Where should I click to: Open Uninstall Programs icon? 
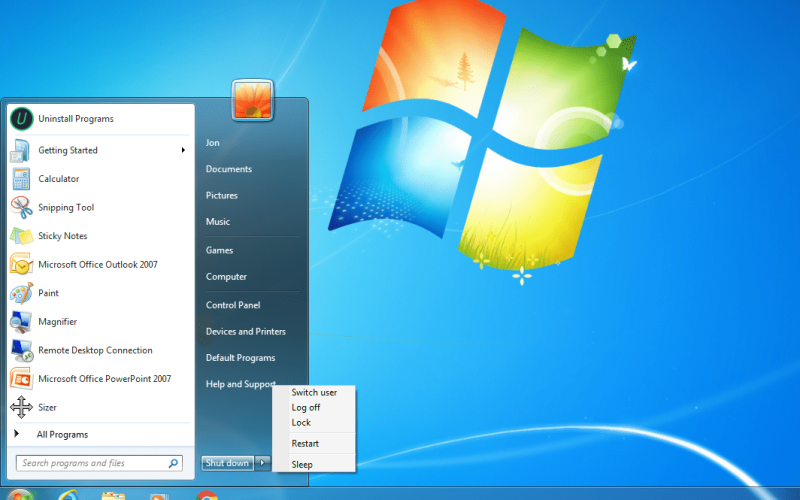coord(21,119)
